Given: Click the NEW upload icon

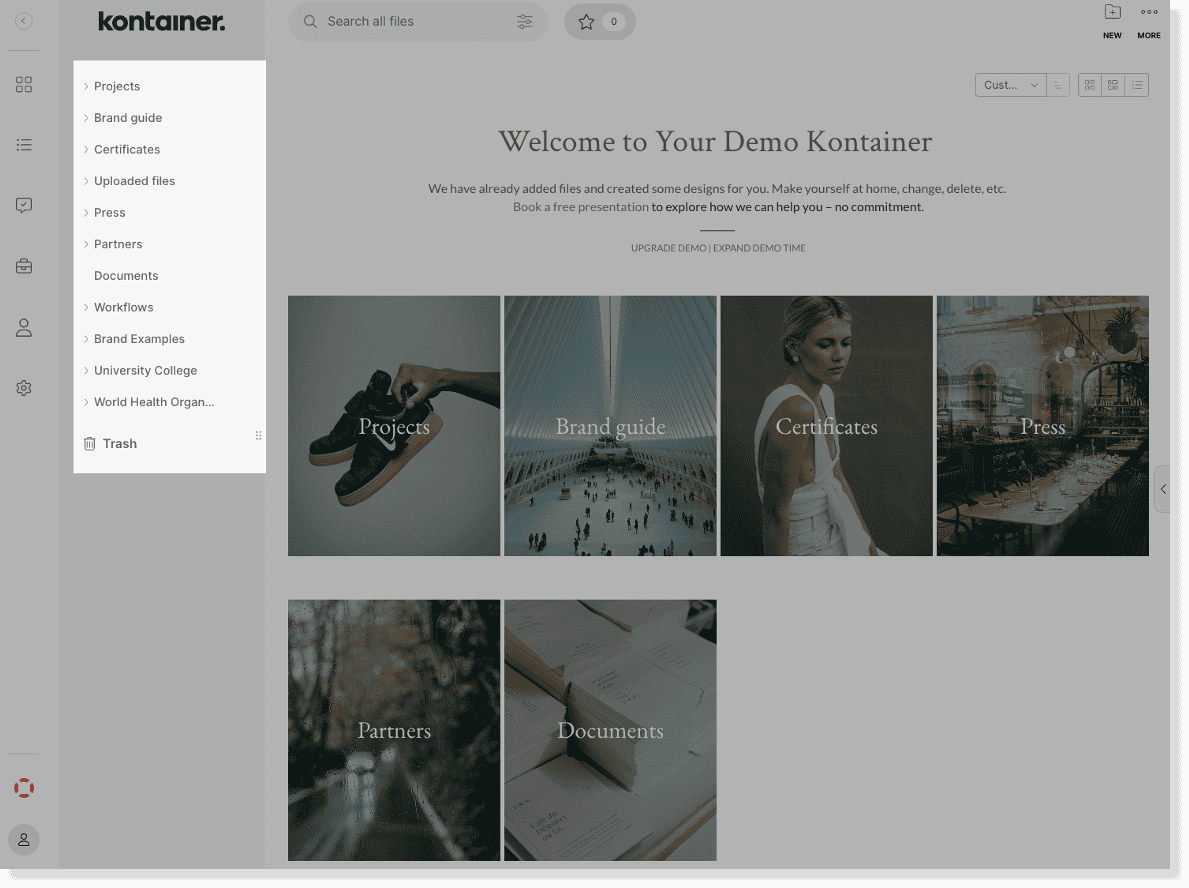Looking at the screenshot, I should tap(1112, 13).
